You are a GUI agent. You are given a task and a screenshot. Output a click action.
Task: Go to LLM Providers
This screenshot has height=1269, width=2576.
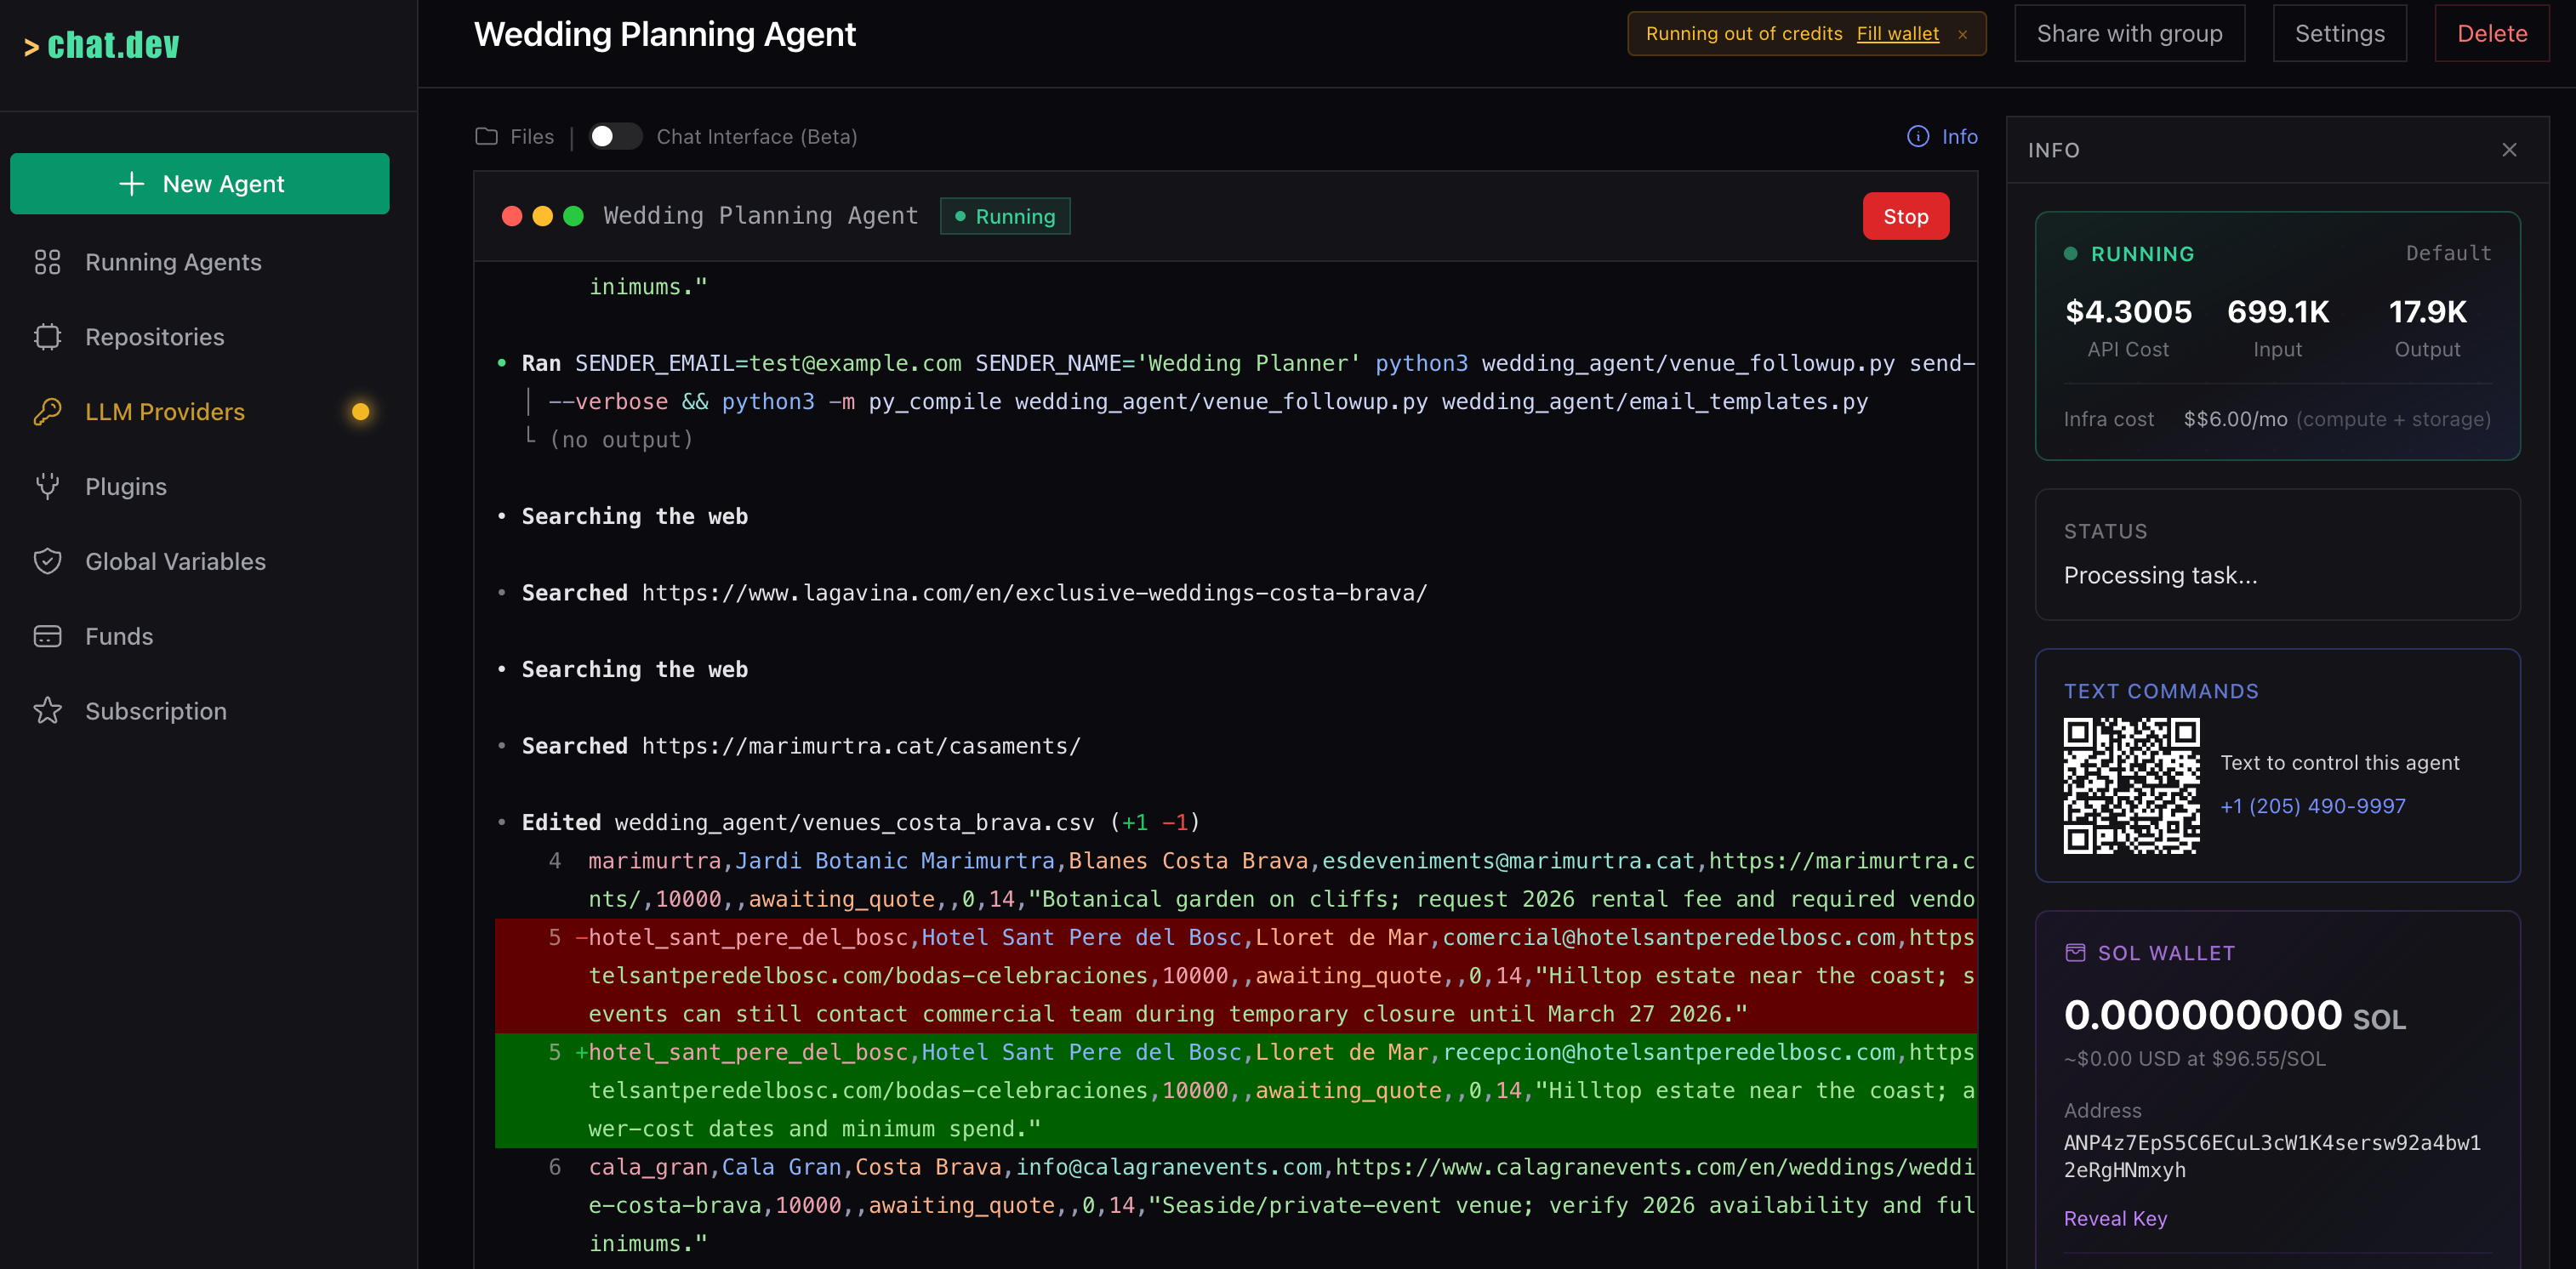point(164,412)
